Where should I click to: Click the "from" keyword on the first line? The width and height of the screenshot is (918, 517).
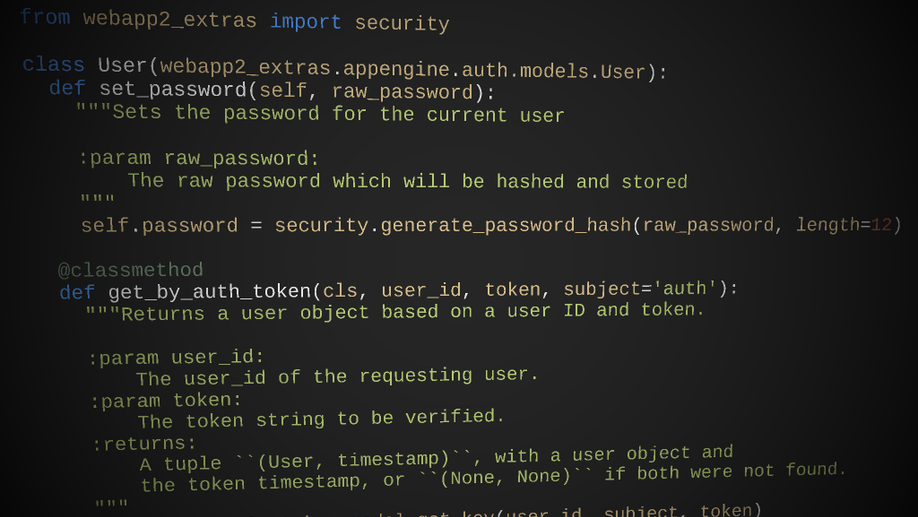[x=44, y=17]
